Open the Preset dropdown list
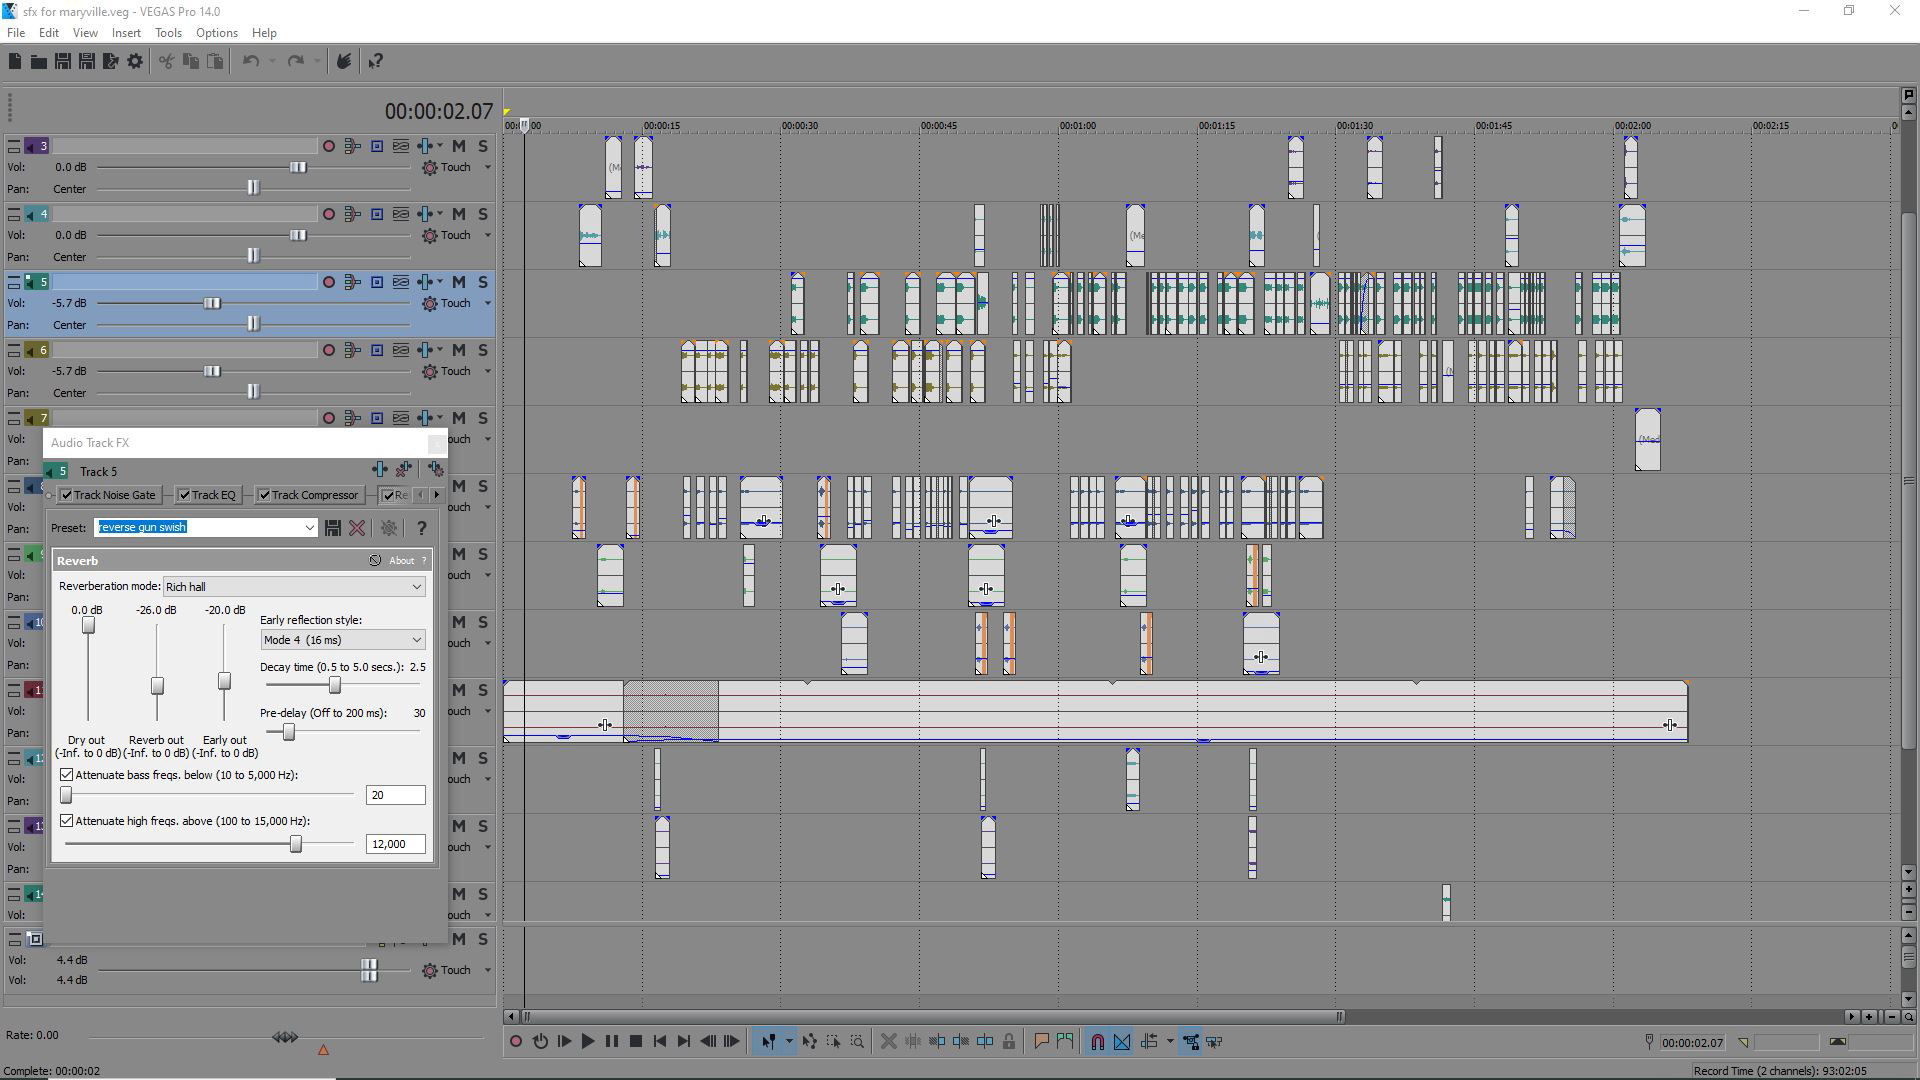 [x=309, y=528]
